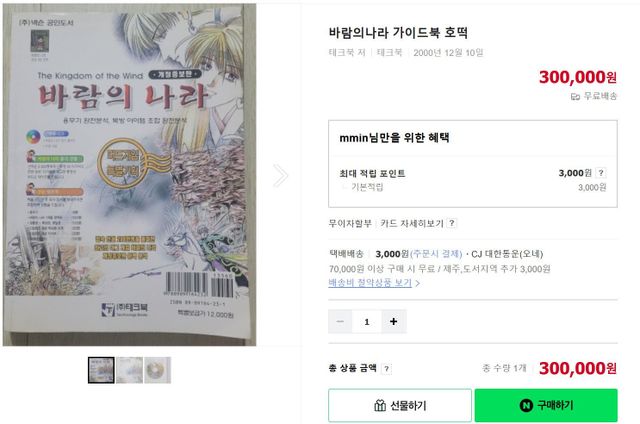Click the 무료배송 truck icon
This screenshot has width=640, height=424.
point(575,96)
